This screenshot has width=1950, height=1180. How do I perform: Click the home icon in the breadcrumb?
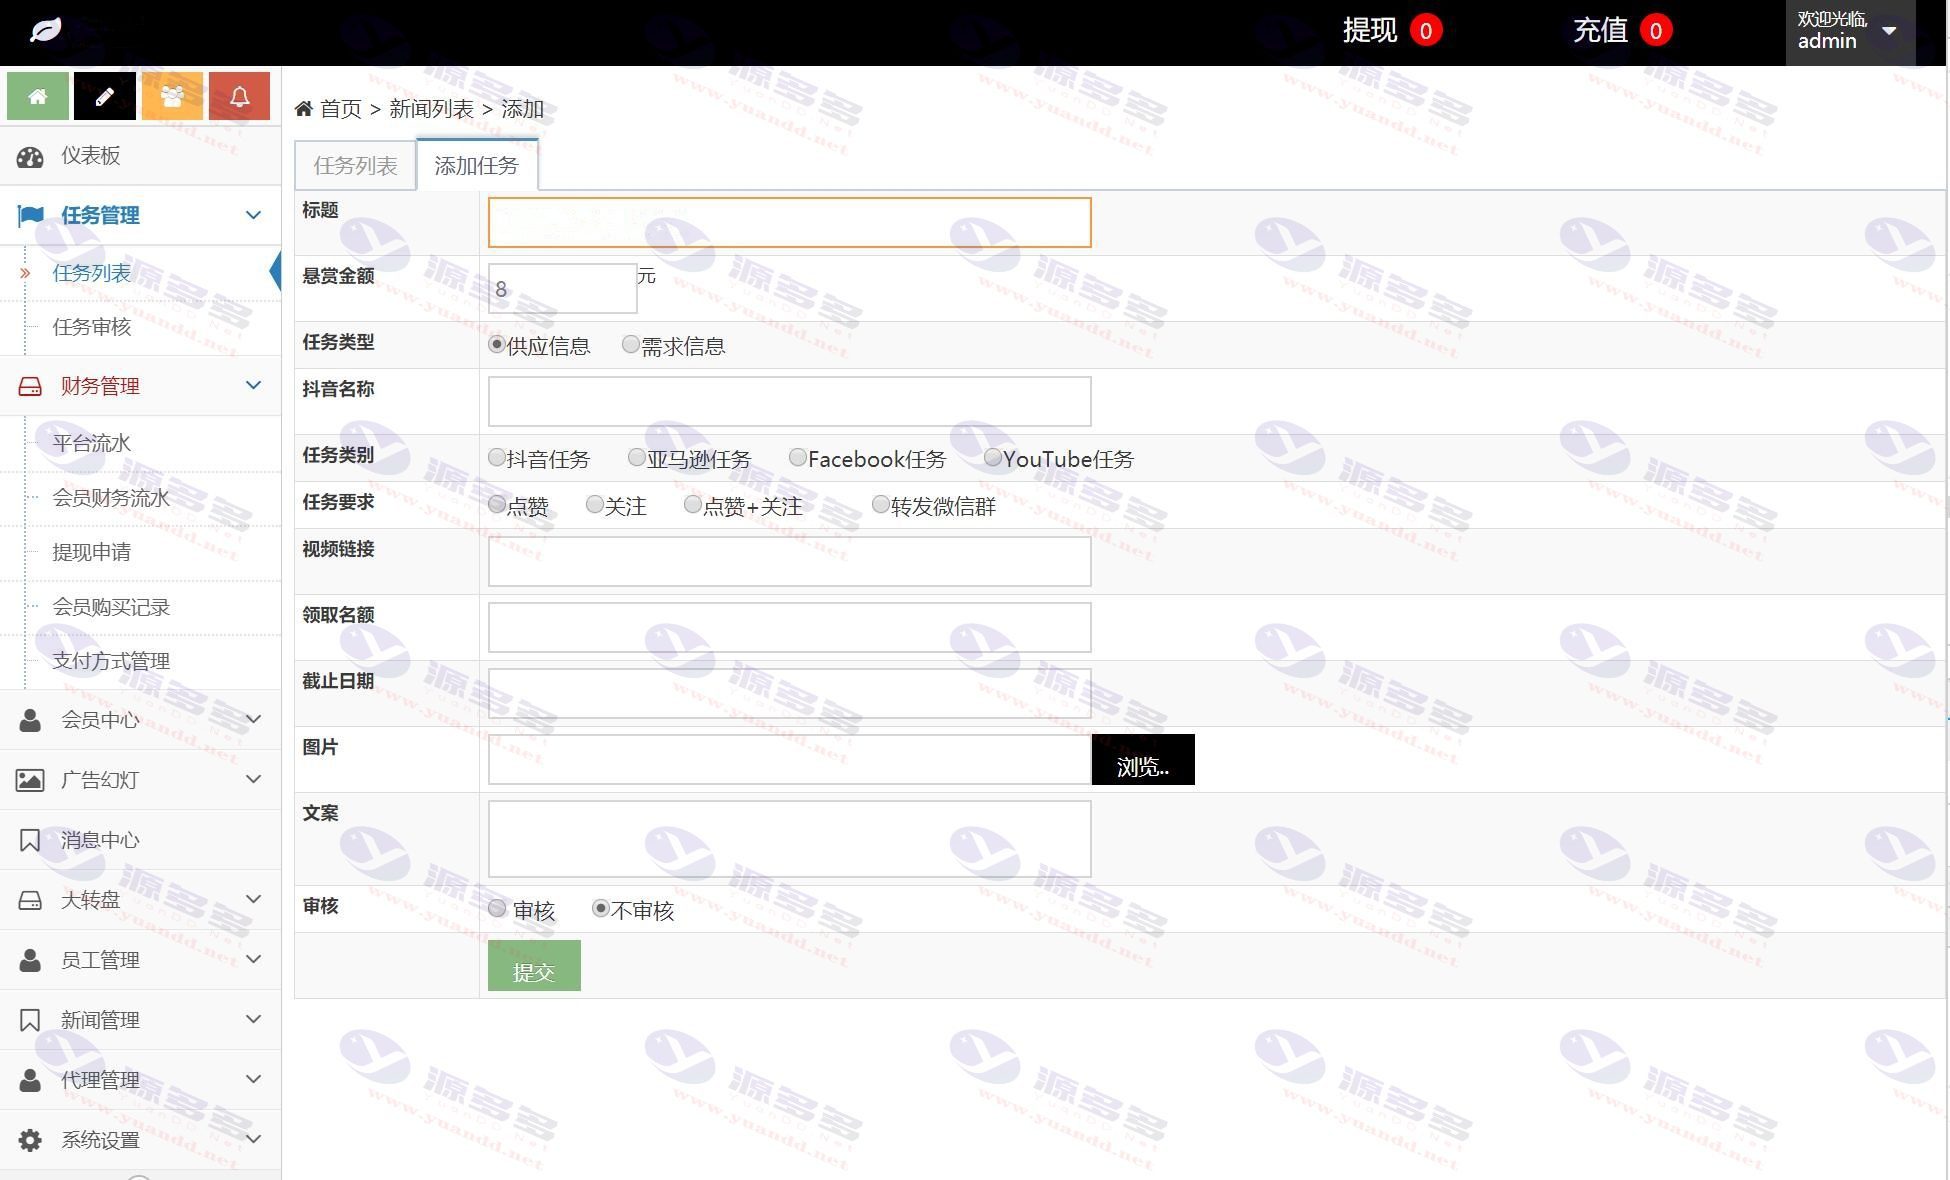304,108
